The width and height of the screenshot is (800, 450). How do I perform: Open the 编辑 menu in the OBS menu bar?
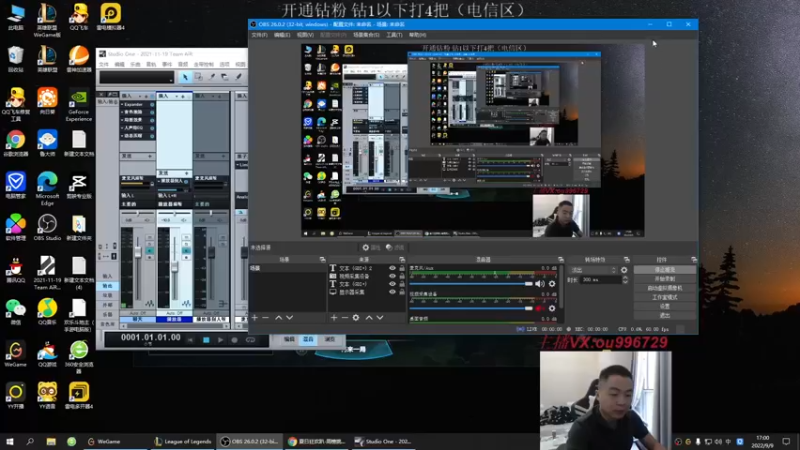click(x=282, y=35)
